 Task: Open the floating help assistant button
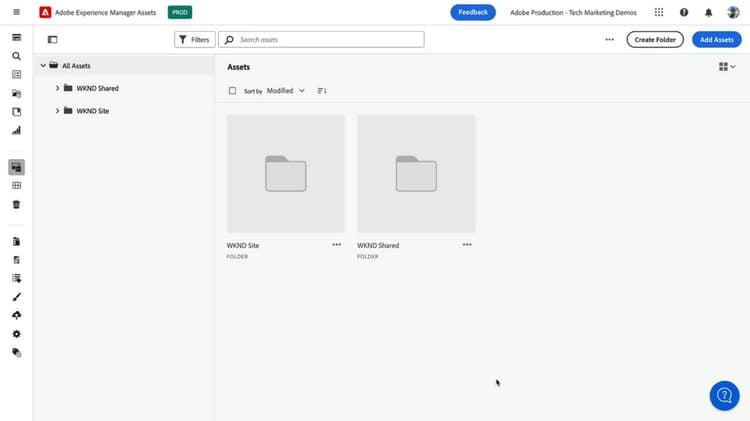point(724,396)
